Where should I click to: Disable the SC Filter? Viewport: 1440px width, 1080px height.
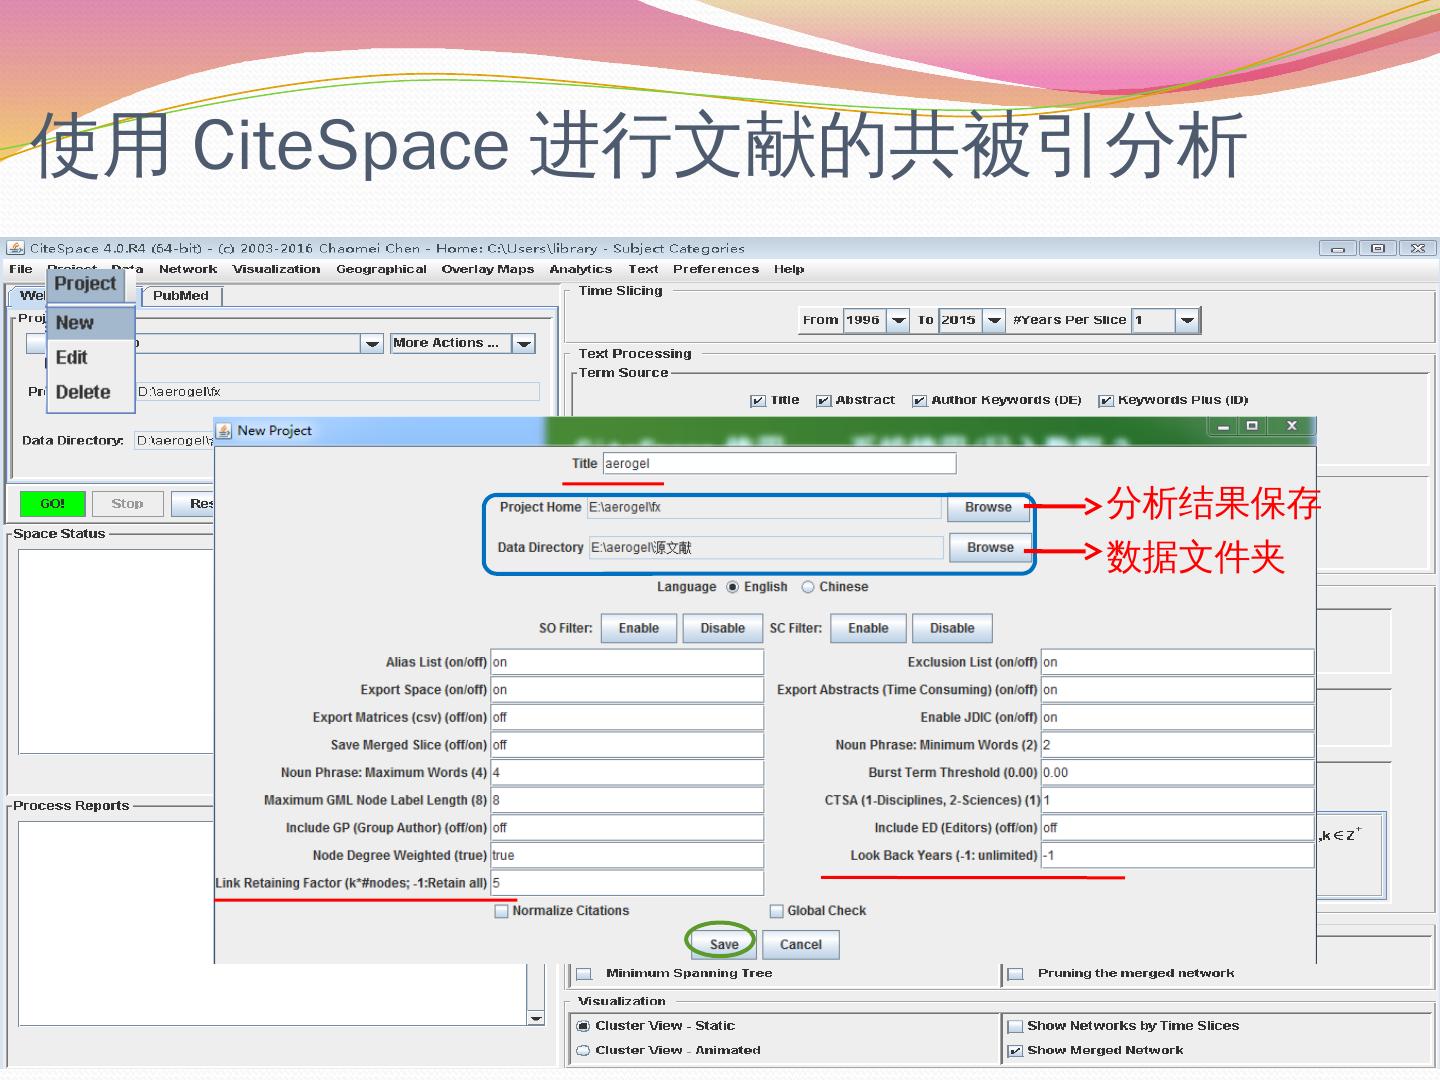pos(952,628)
